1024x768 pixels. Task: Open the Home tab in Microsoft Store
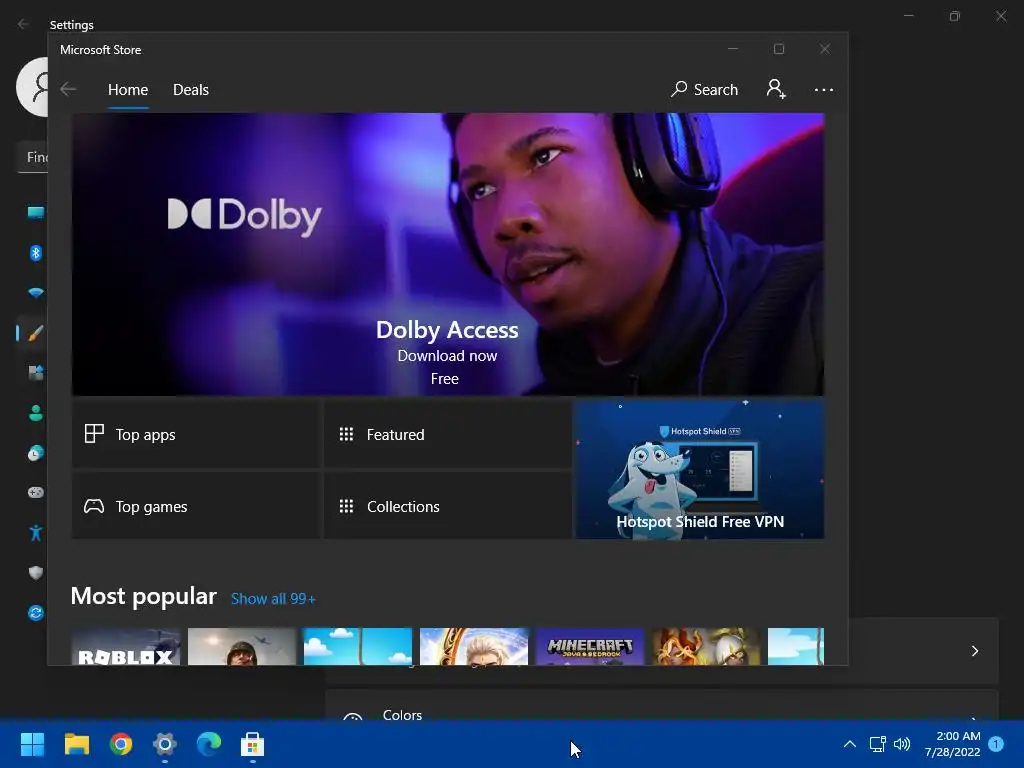(128, 89)
